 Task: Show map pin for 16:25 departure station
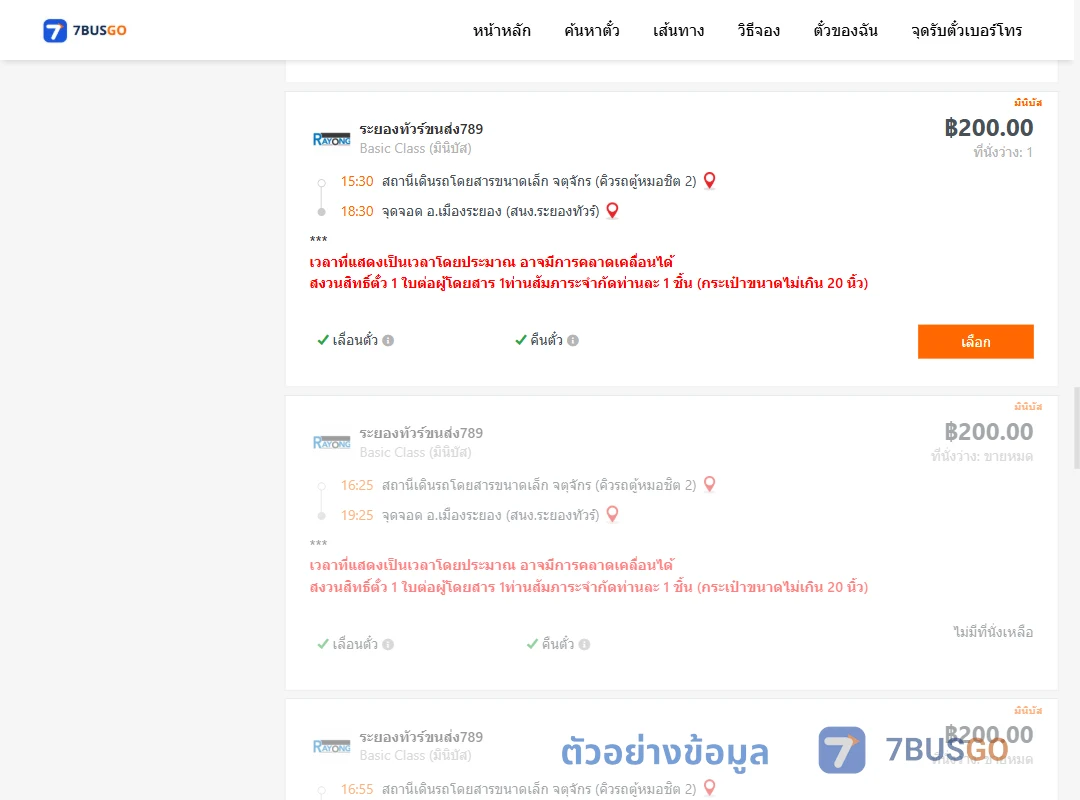pyautogui.click(x=709, y=484)
